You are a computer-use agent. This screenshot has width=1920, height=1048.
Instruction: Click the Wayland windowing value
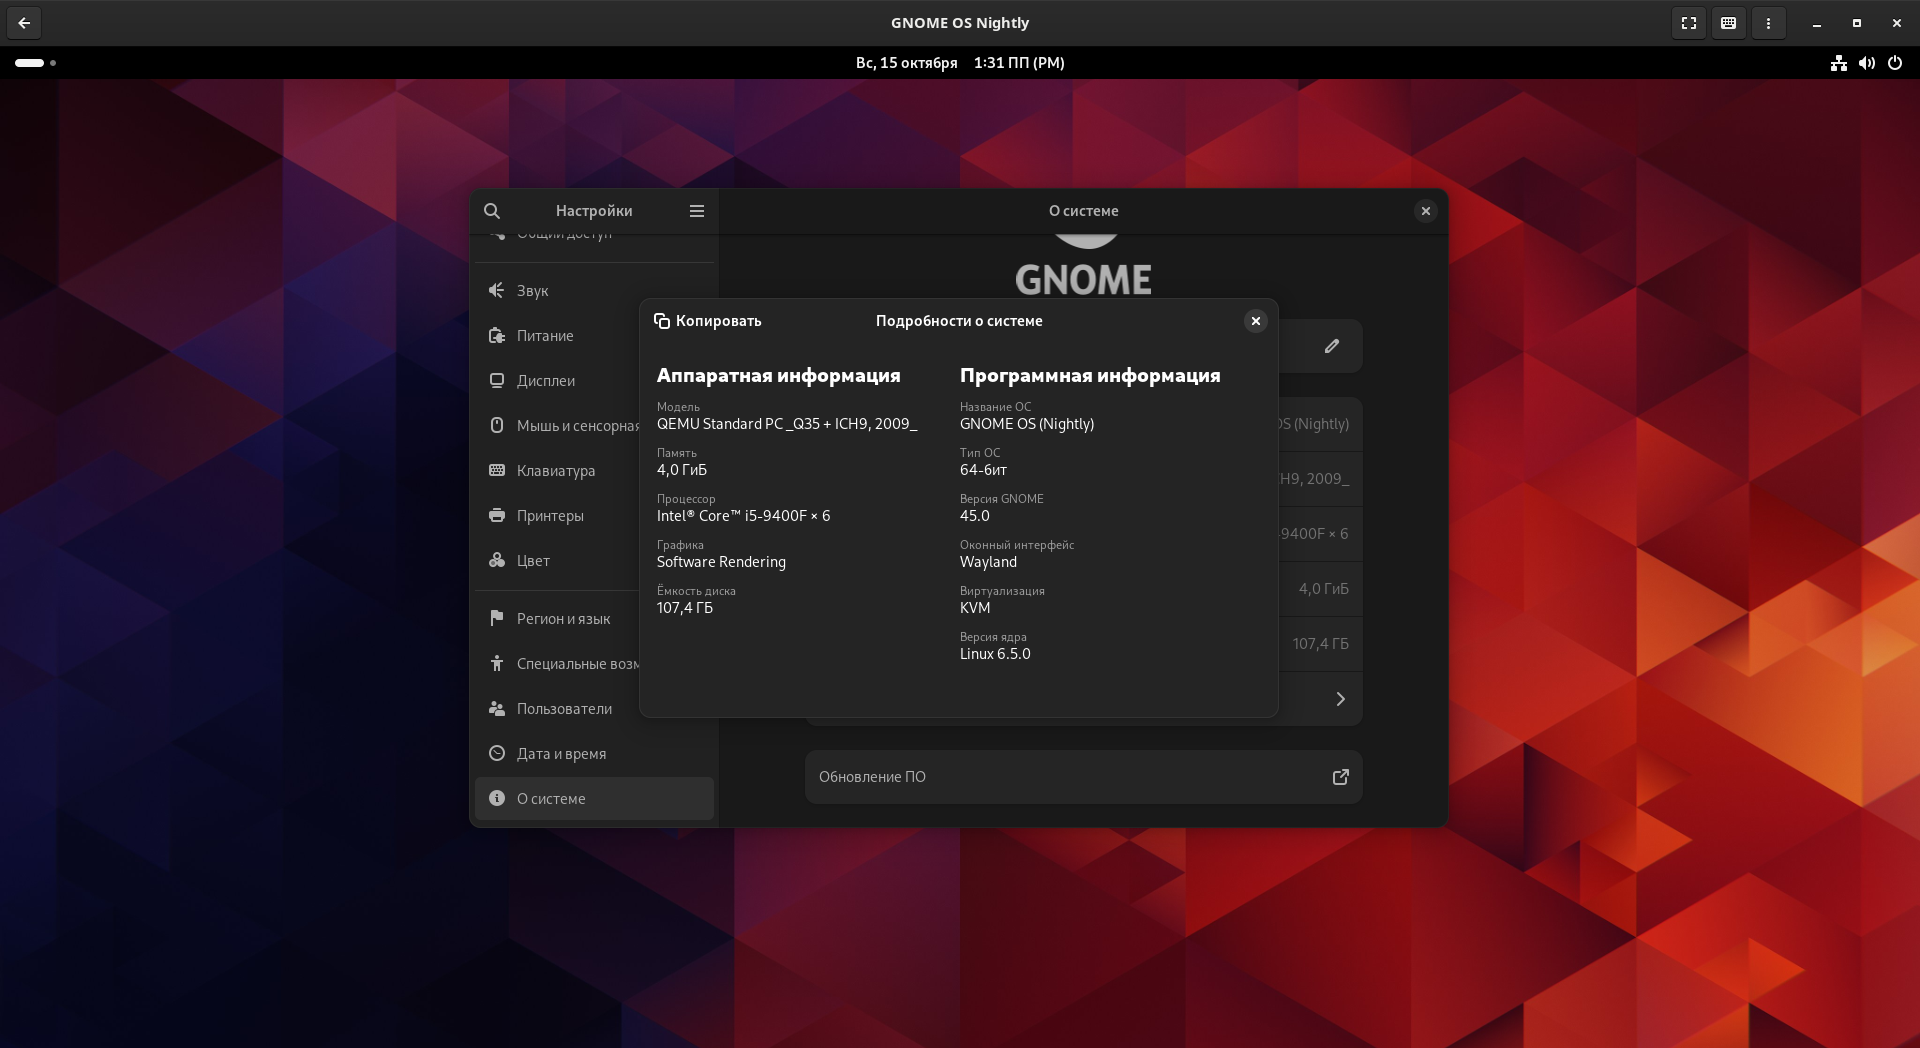click(988, 562)
